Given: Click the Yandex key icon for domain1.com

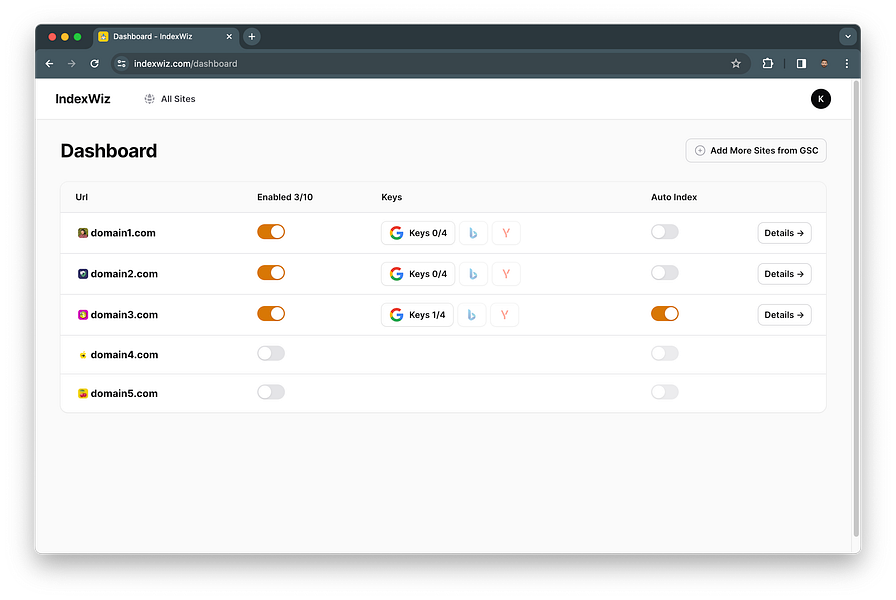Looking at the screenshot, I should point(506,233).
